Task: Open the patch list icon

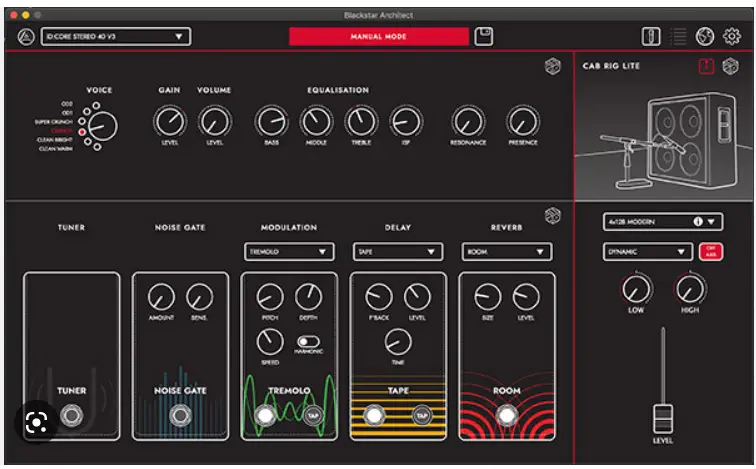Action: (x=678, y=37)
